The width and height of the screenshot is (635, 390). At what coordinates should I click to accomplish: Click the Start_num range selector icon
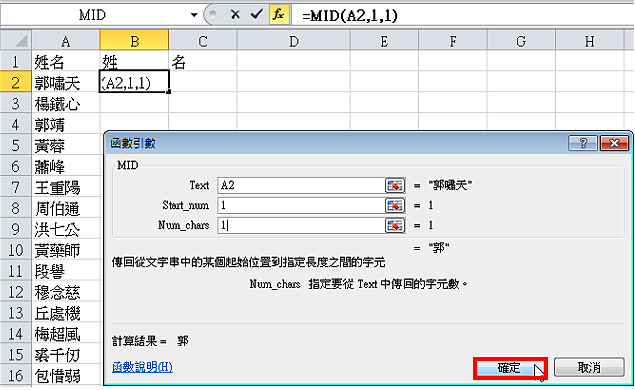coord(395,205)
